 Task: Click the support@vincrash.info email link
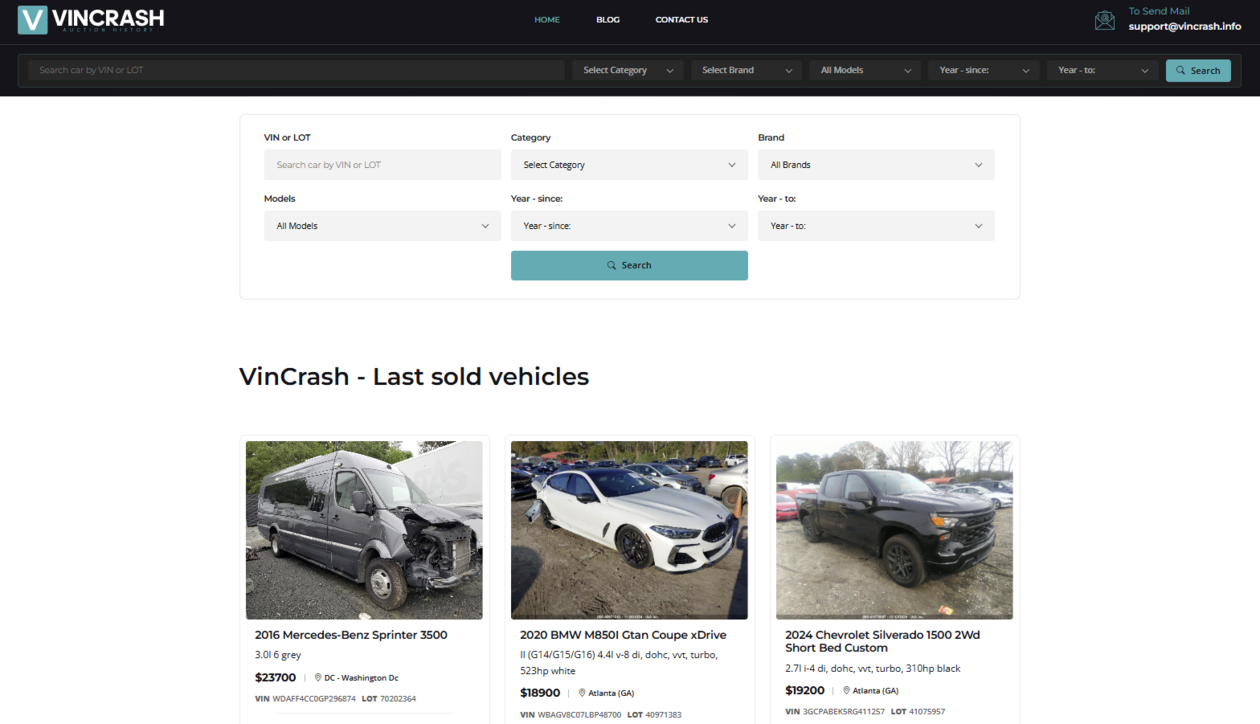point(1184,27)
